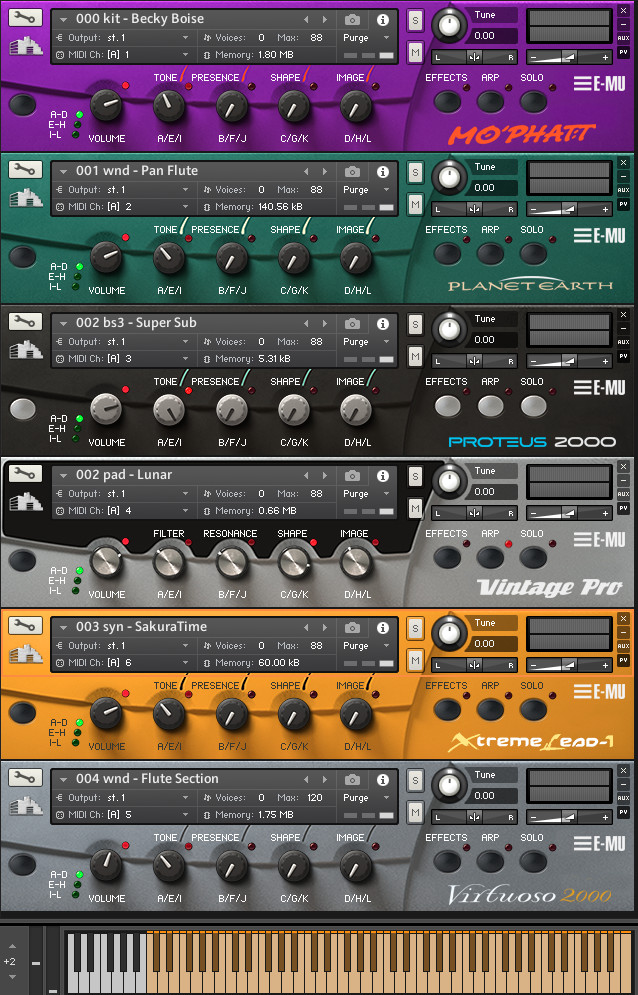Shift keyboard octave down
The width and height of the screenshot is (638, 995).
click(x=11, y=977)
